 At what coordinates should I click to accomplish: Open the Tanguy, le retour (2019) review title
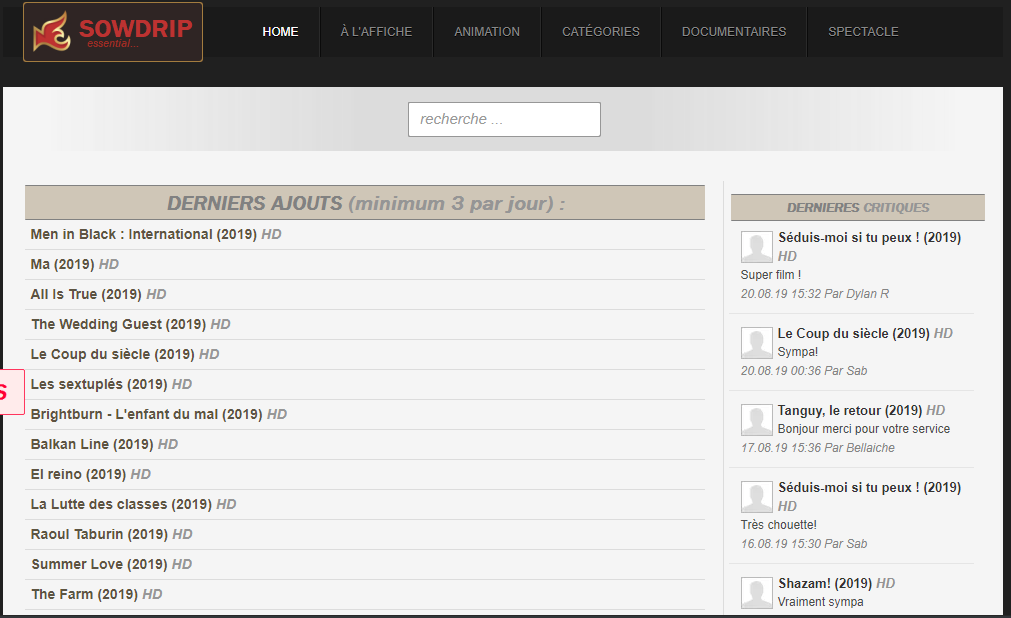850,410
